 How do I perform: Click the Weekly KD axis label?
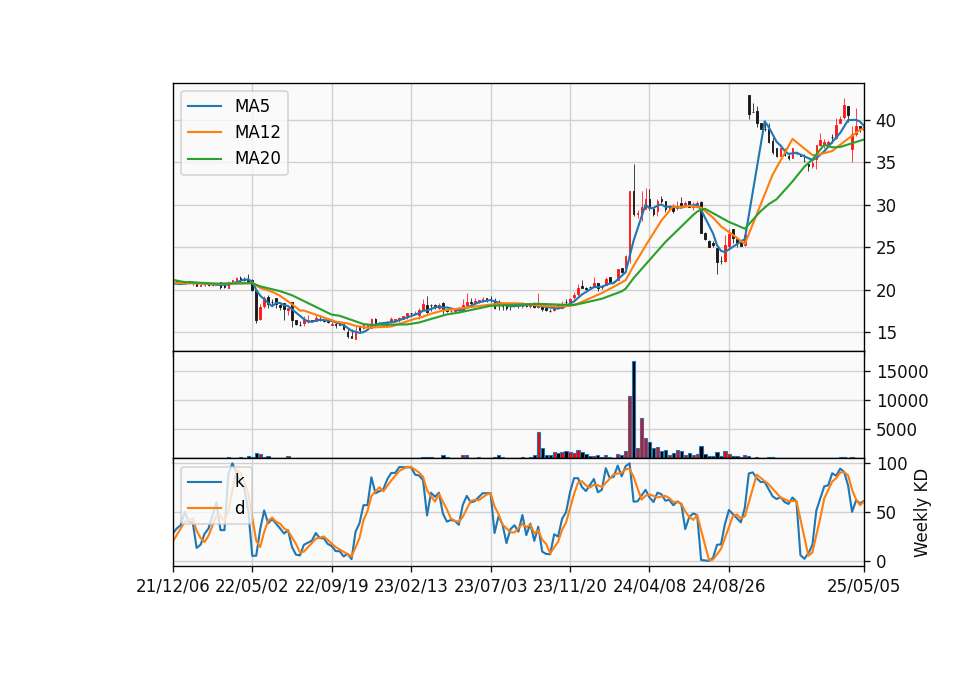[x=921, y=513]
